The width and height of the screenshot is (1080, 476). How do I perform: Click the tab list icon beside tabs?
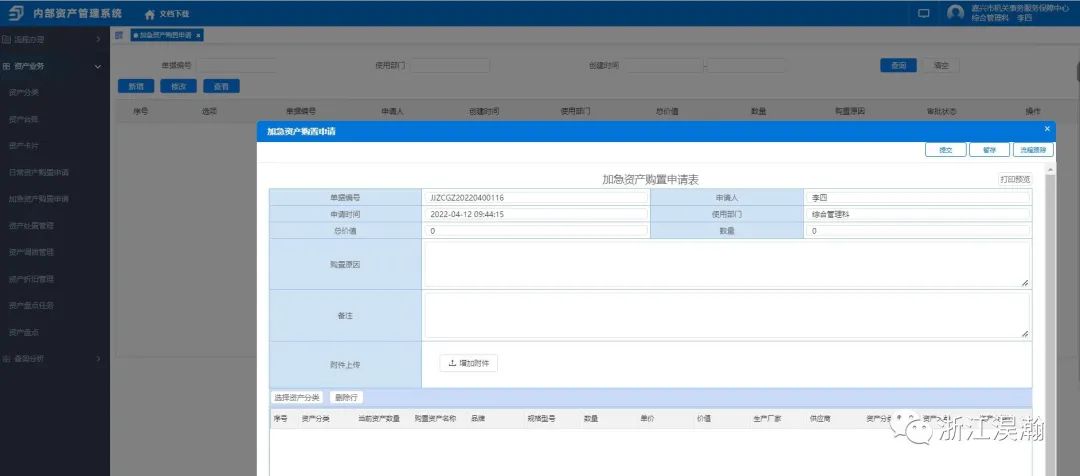119,35
